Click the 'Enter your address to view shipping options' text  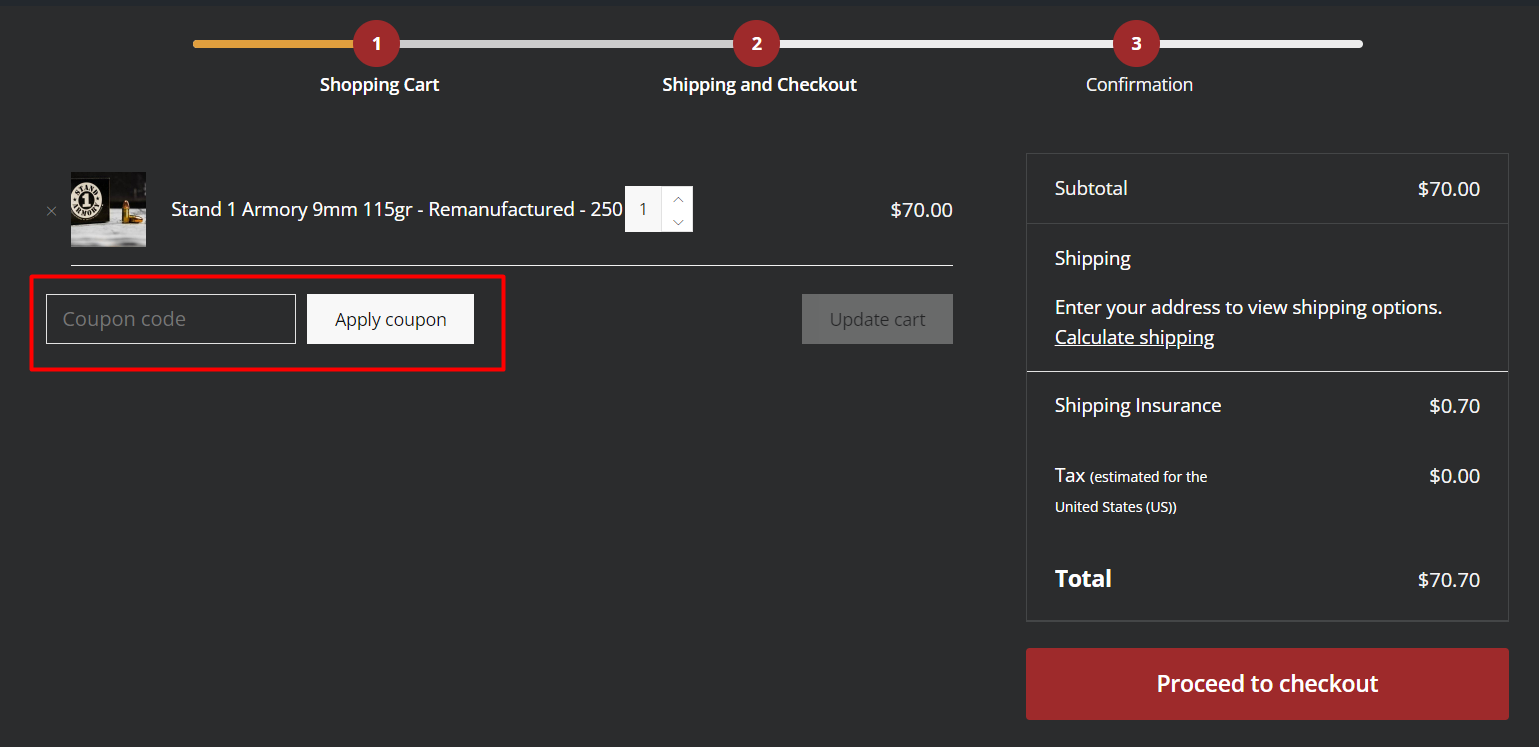1248,307
